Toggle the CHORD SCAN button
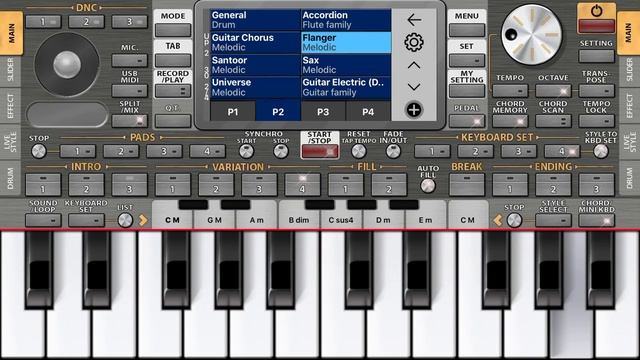Image resolution: width=640 pixels, height=360 pixels. pos(553,121)
